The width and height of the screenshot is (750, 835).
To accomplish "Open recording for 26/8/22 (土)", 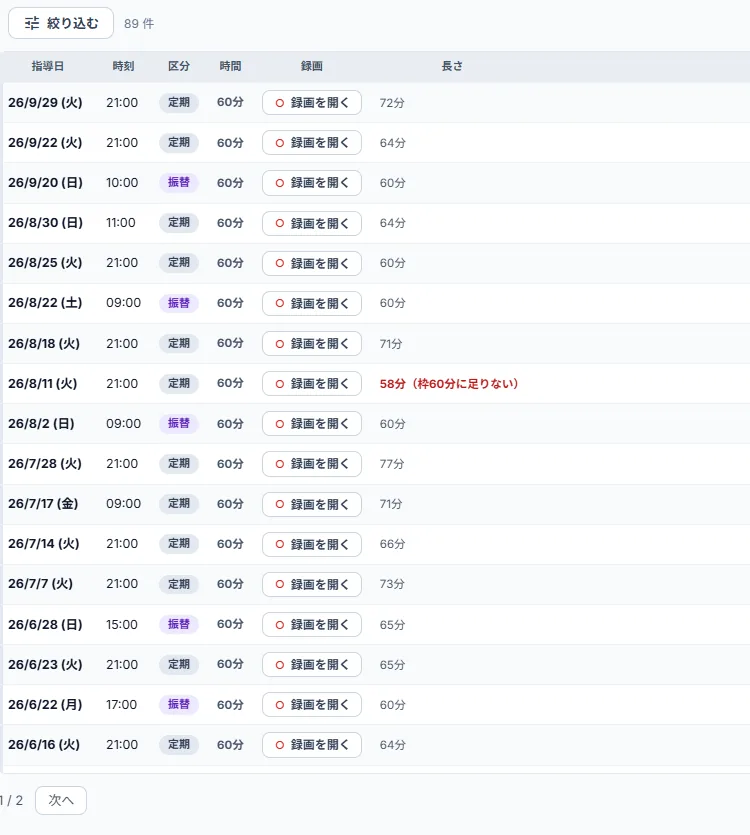I will (312, 303).
